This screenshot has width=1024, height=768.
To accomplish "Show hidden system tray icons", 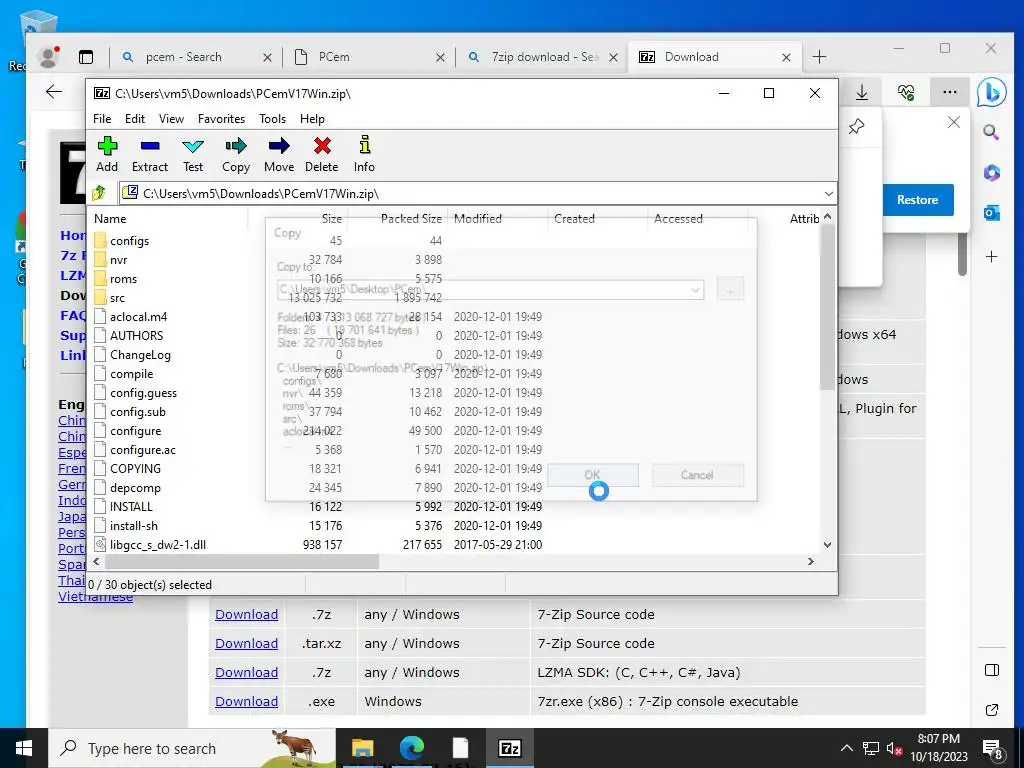I will point(846,748).
